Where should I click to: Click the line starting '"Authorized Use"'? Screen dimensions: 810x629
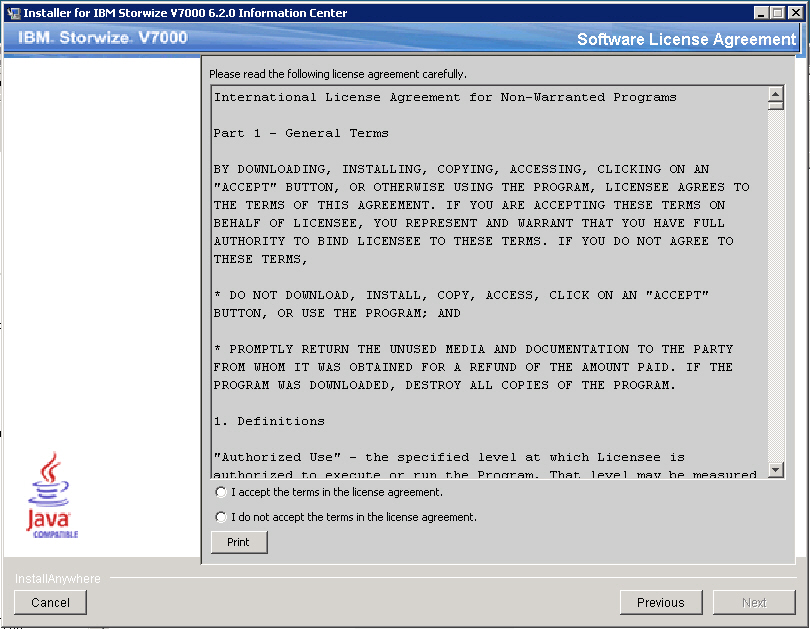[449, 458]
